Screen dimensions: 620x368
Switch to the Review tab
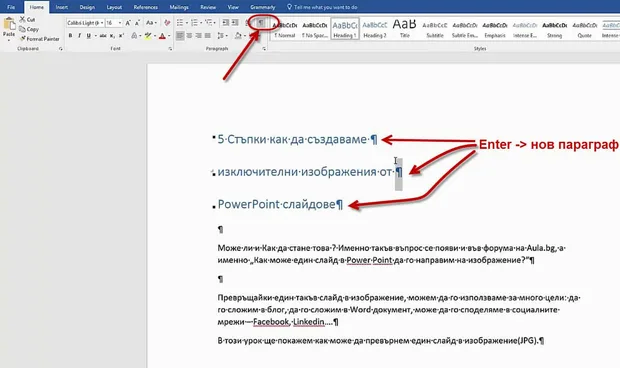(208, 7)
